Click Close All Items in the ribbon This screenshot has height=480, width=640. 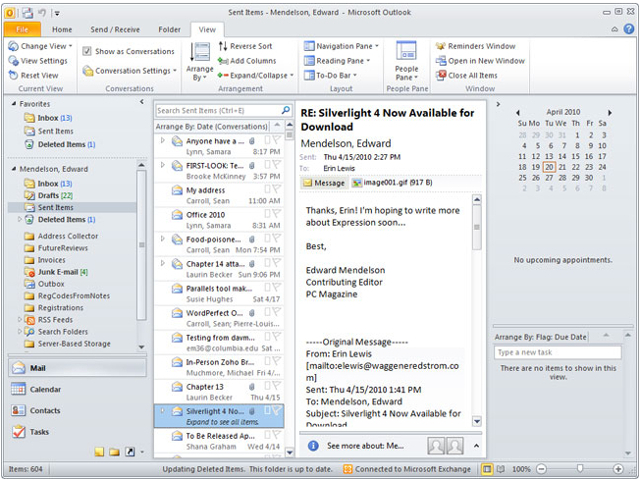point(467,76)
